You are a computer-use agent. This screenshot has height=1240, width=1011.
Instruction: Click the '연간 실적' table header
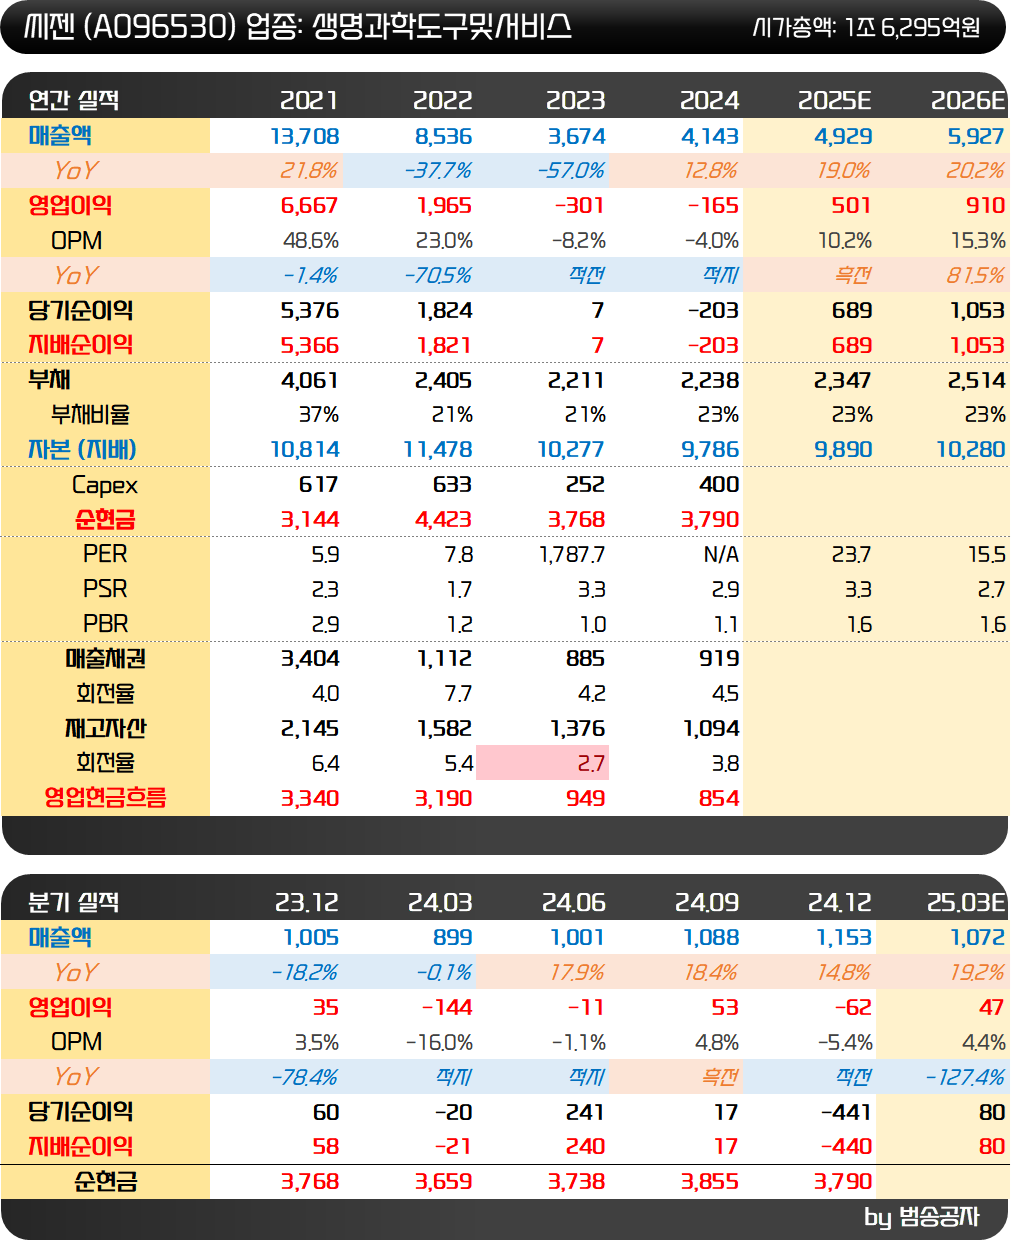pos(74,100)
